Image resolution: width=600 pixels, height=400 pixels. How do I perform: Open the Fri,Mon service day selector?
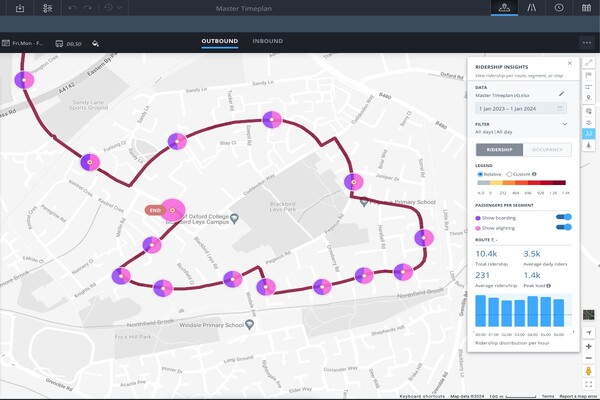click(23, 43)
